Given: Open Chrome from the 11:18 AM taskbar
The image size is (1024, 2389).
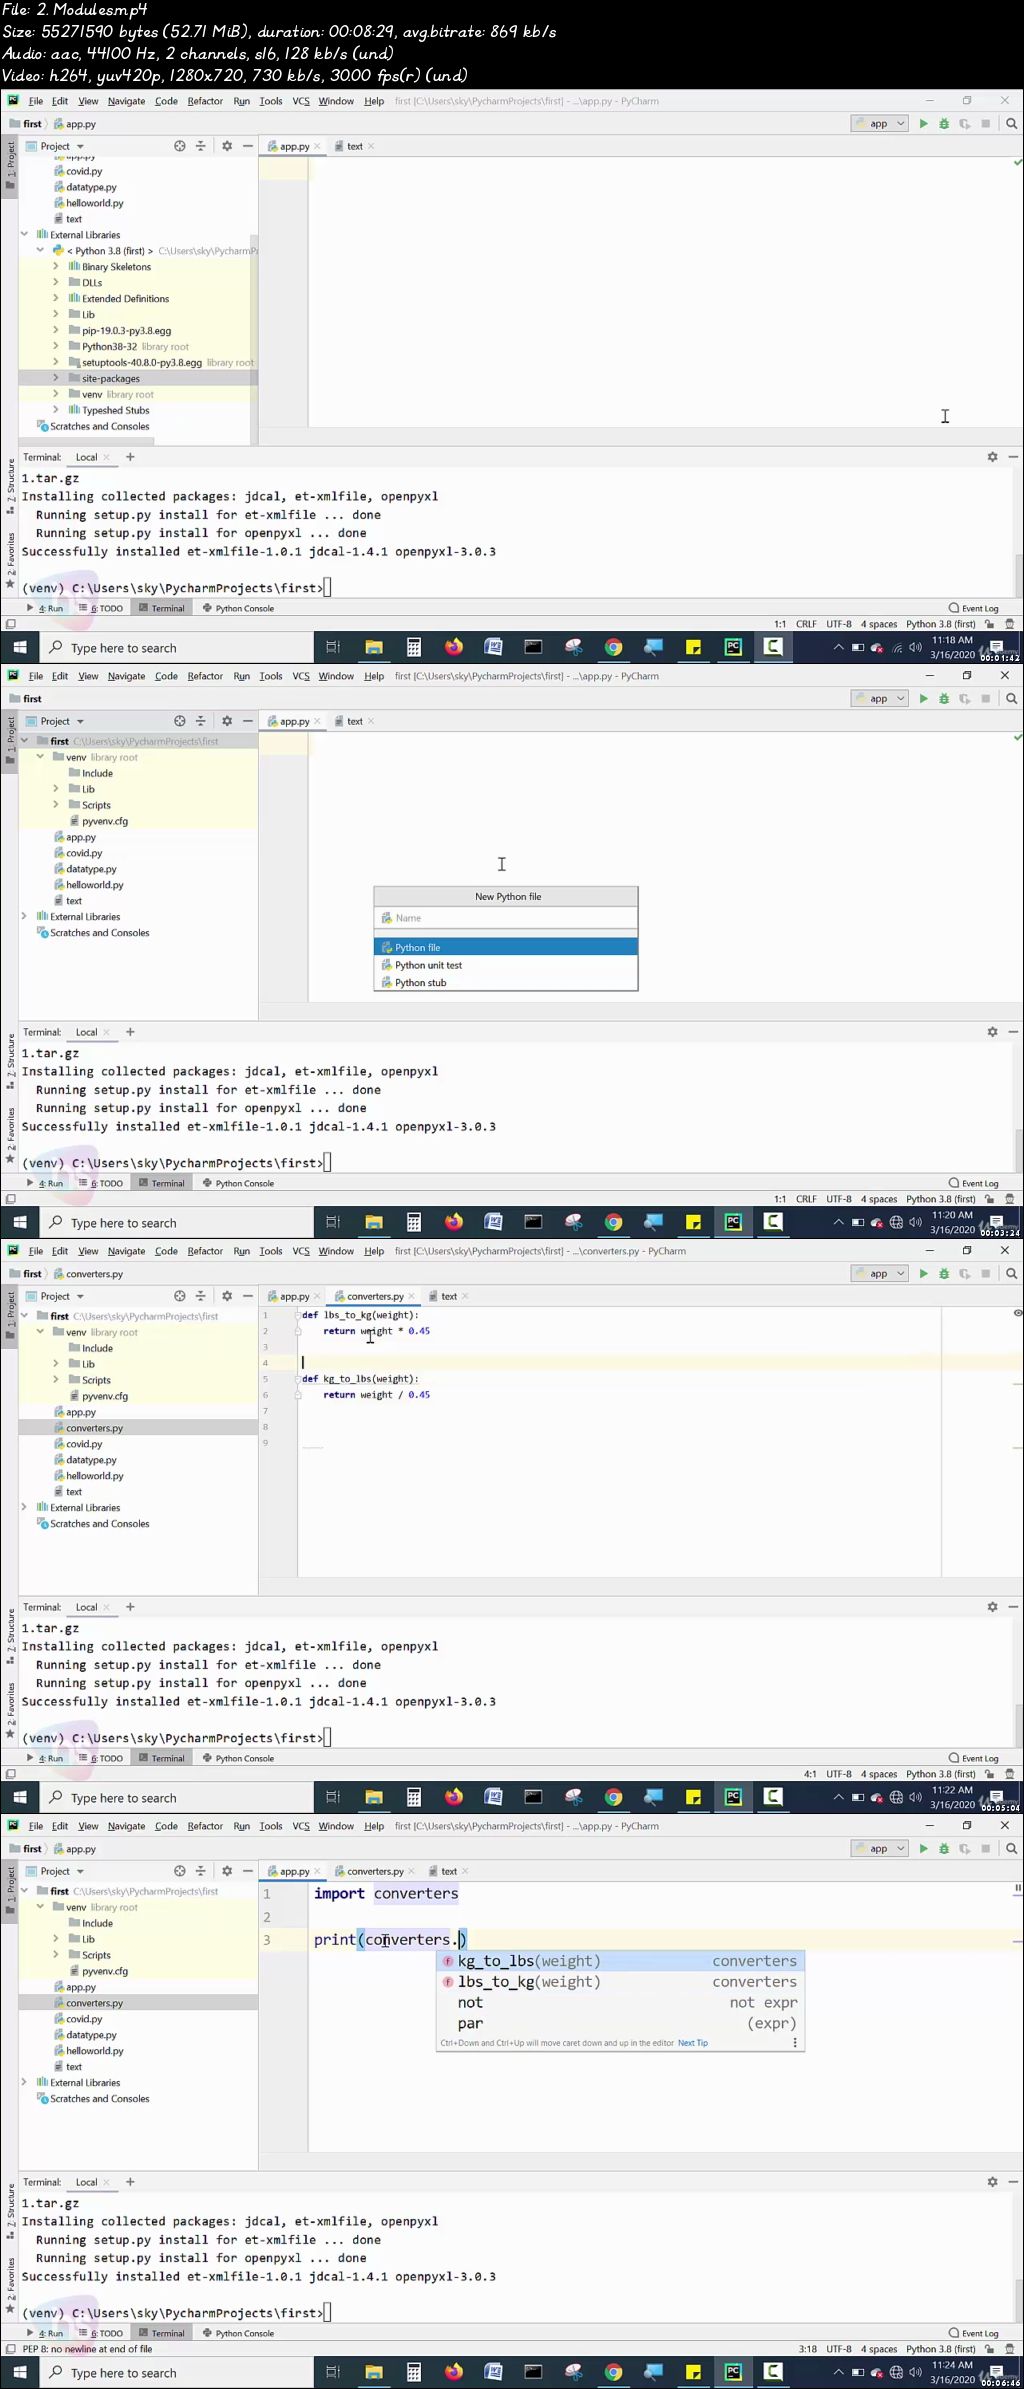Looking at the screenshot, I should (x=613, y=647).
